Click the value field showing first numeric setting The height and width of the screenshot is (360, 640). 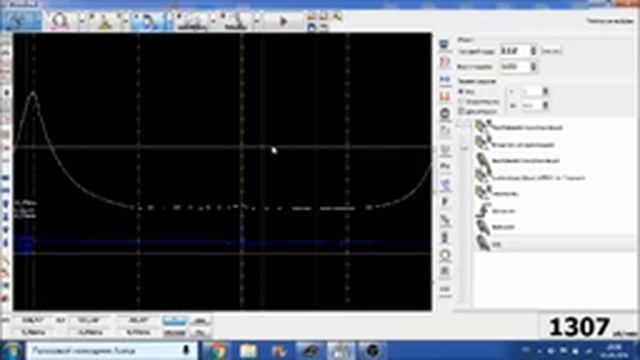(x=514, y=51)
